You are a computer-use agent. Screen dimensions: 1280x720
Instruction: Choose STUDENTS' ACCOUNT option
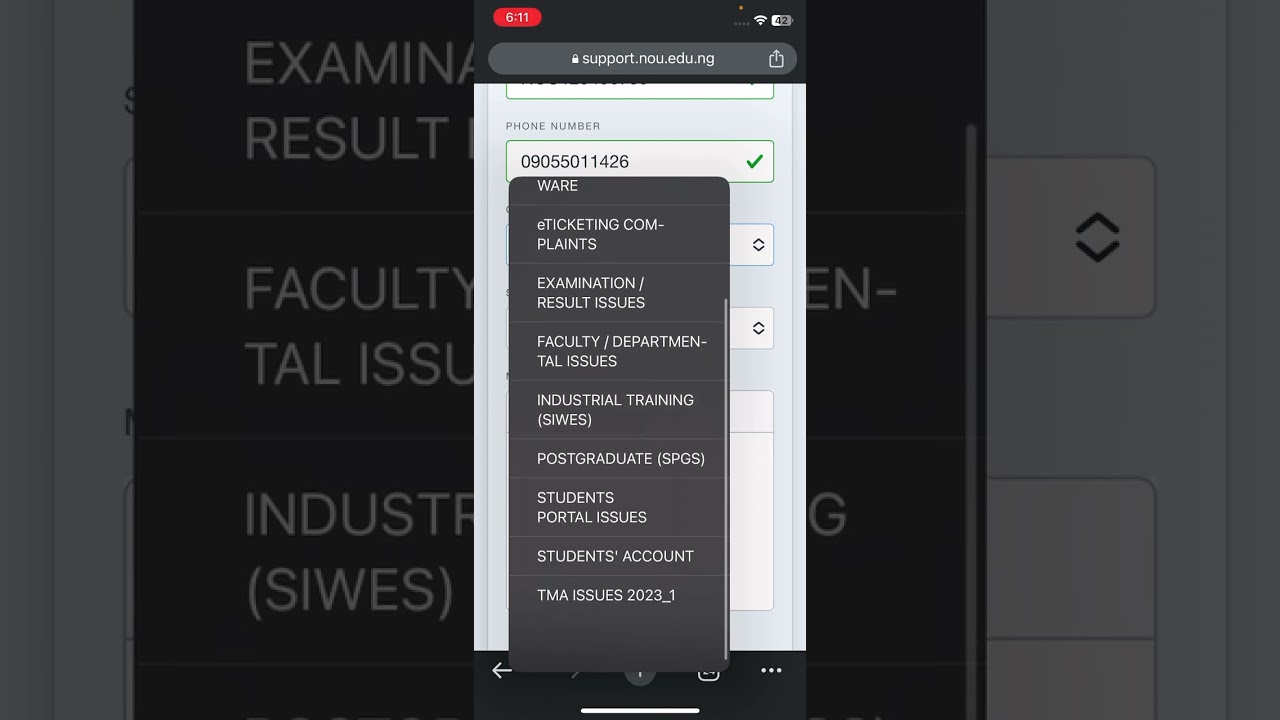click(x=619, y=556)
